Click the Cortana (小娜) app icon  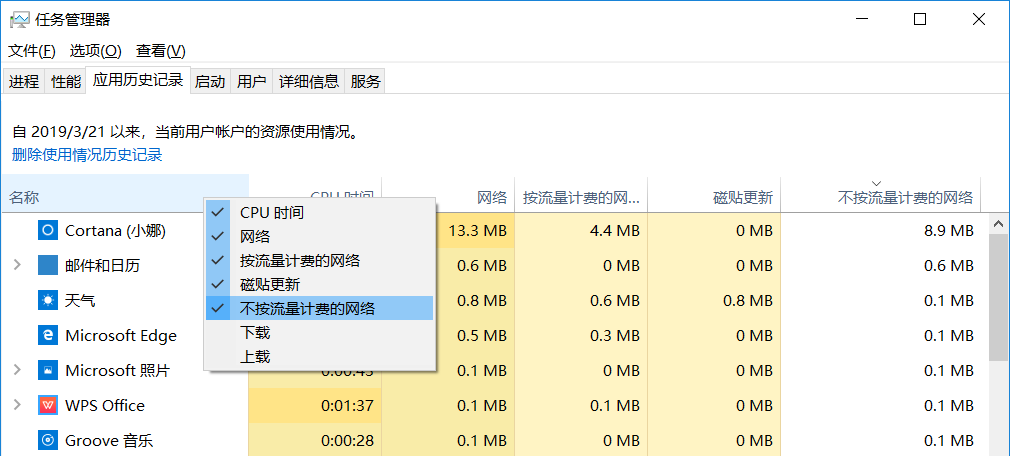pos(48,230)
